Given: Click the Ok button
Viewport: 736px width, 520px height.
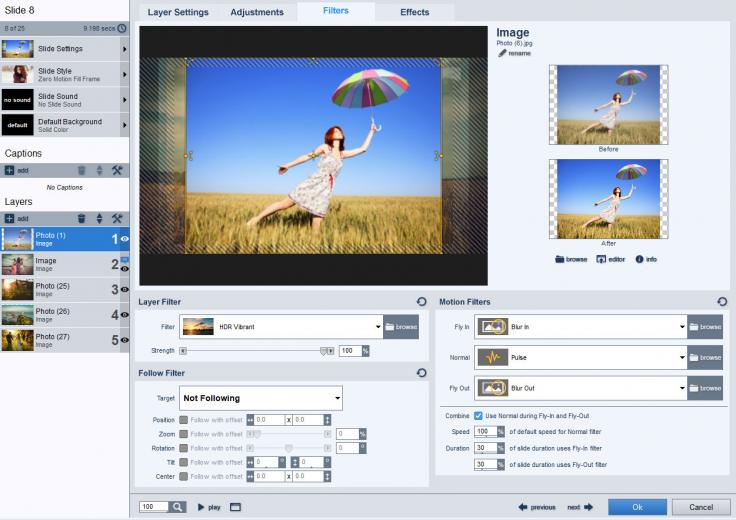Looking at the screenshot, I should click(x=637, y=507).
